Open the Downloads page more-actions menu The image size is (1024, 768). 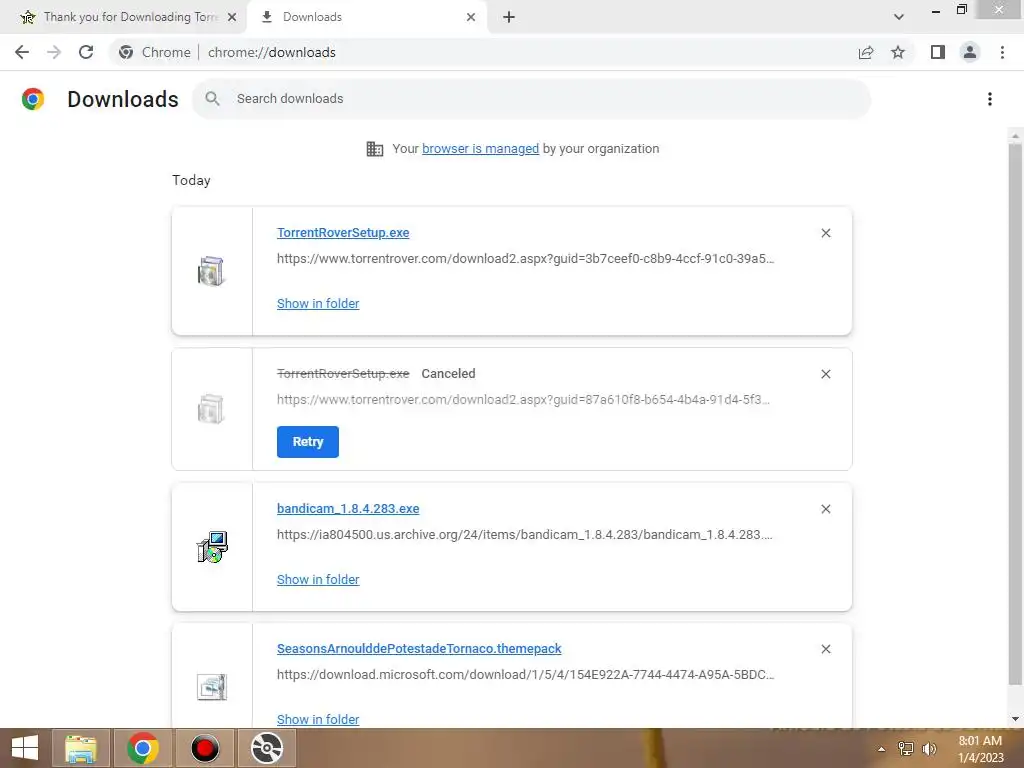tap(990, 99)
